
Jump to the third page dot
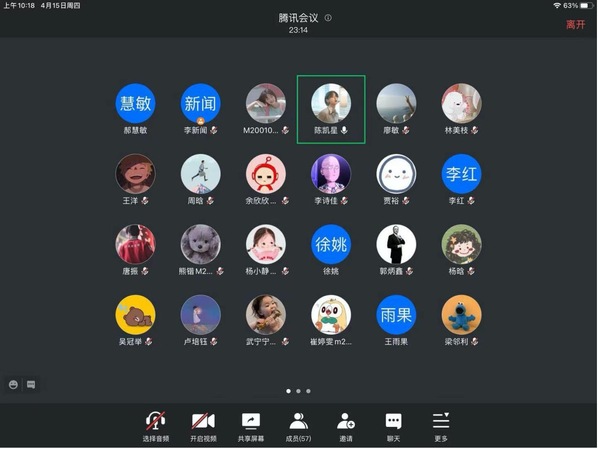pyautogui.click(x=308, y=391)
